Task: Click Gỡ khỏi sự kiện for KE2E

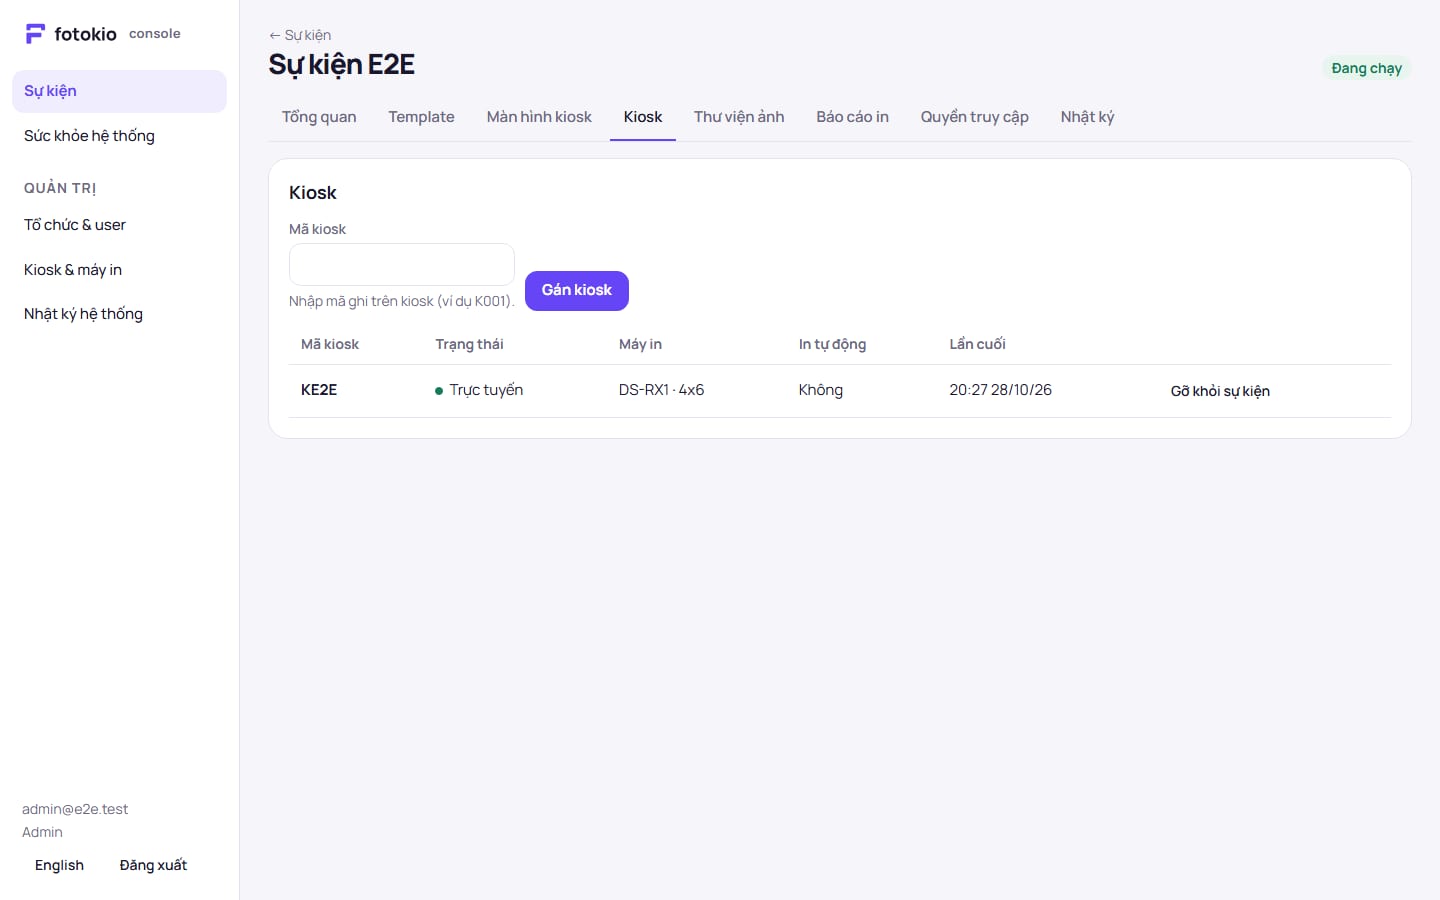Action: click(x=1220, y=391)
